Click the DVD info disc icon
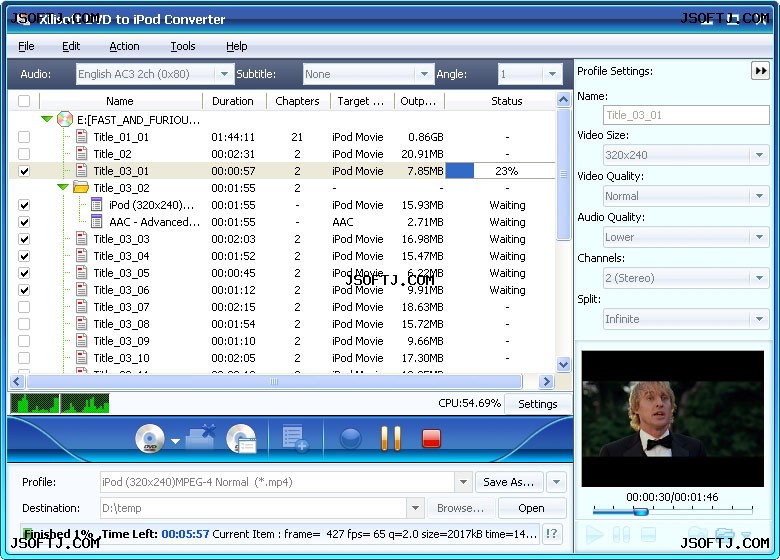Viewport: 780px width, 560px height. pos(241,439)
